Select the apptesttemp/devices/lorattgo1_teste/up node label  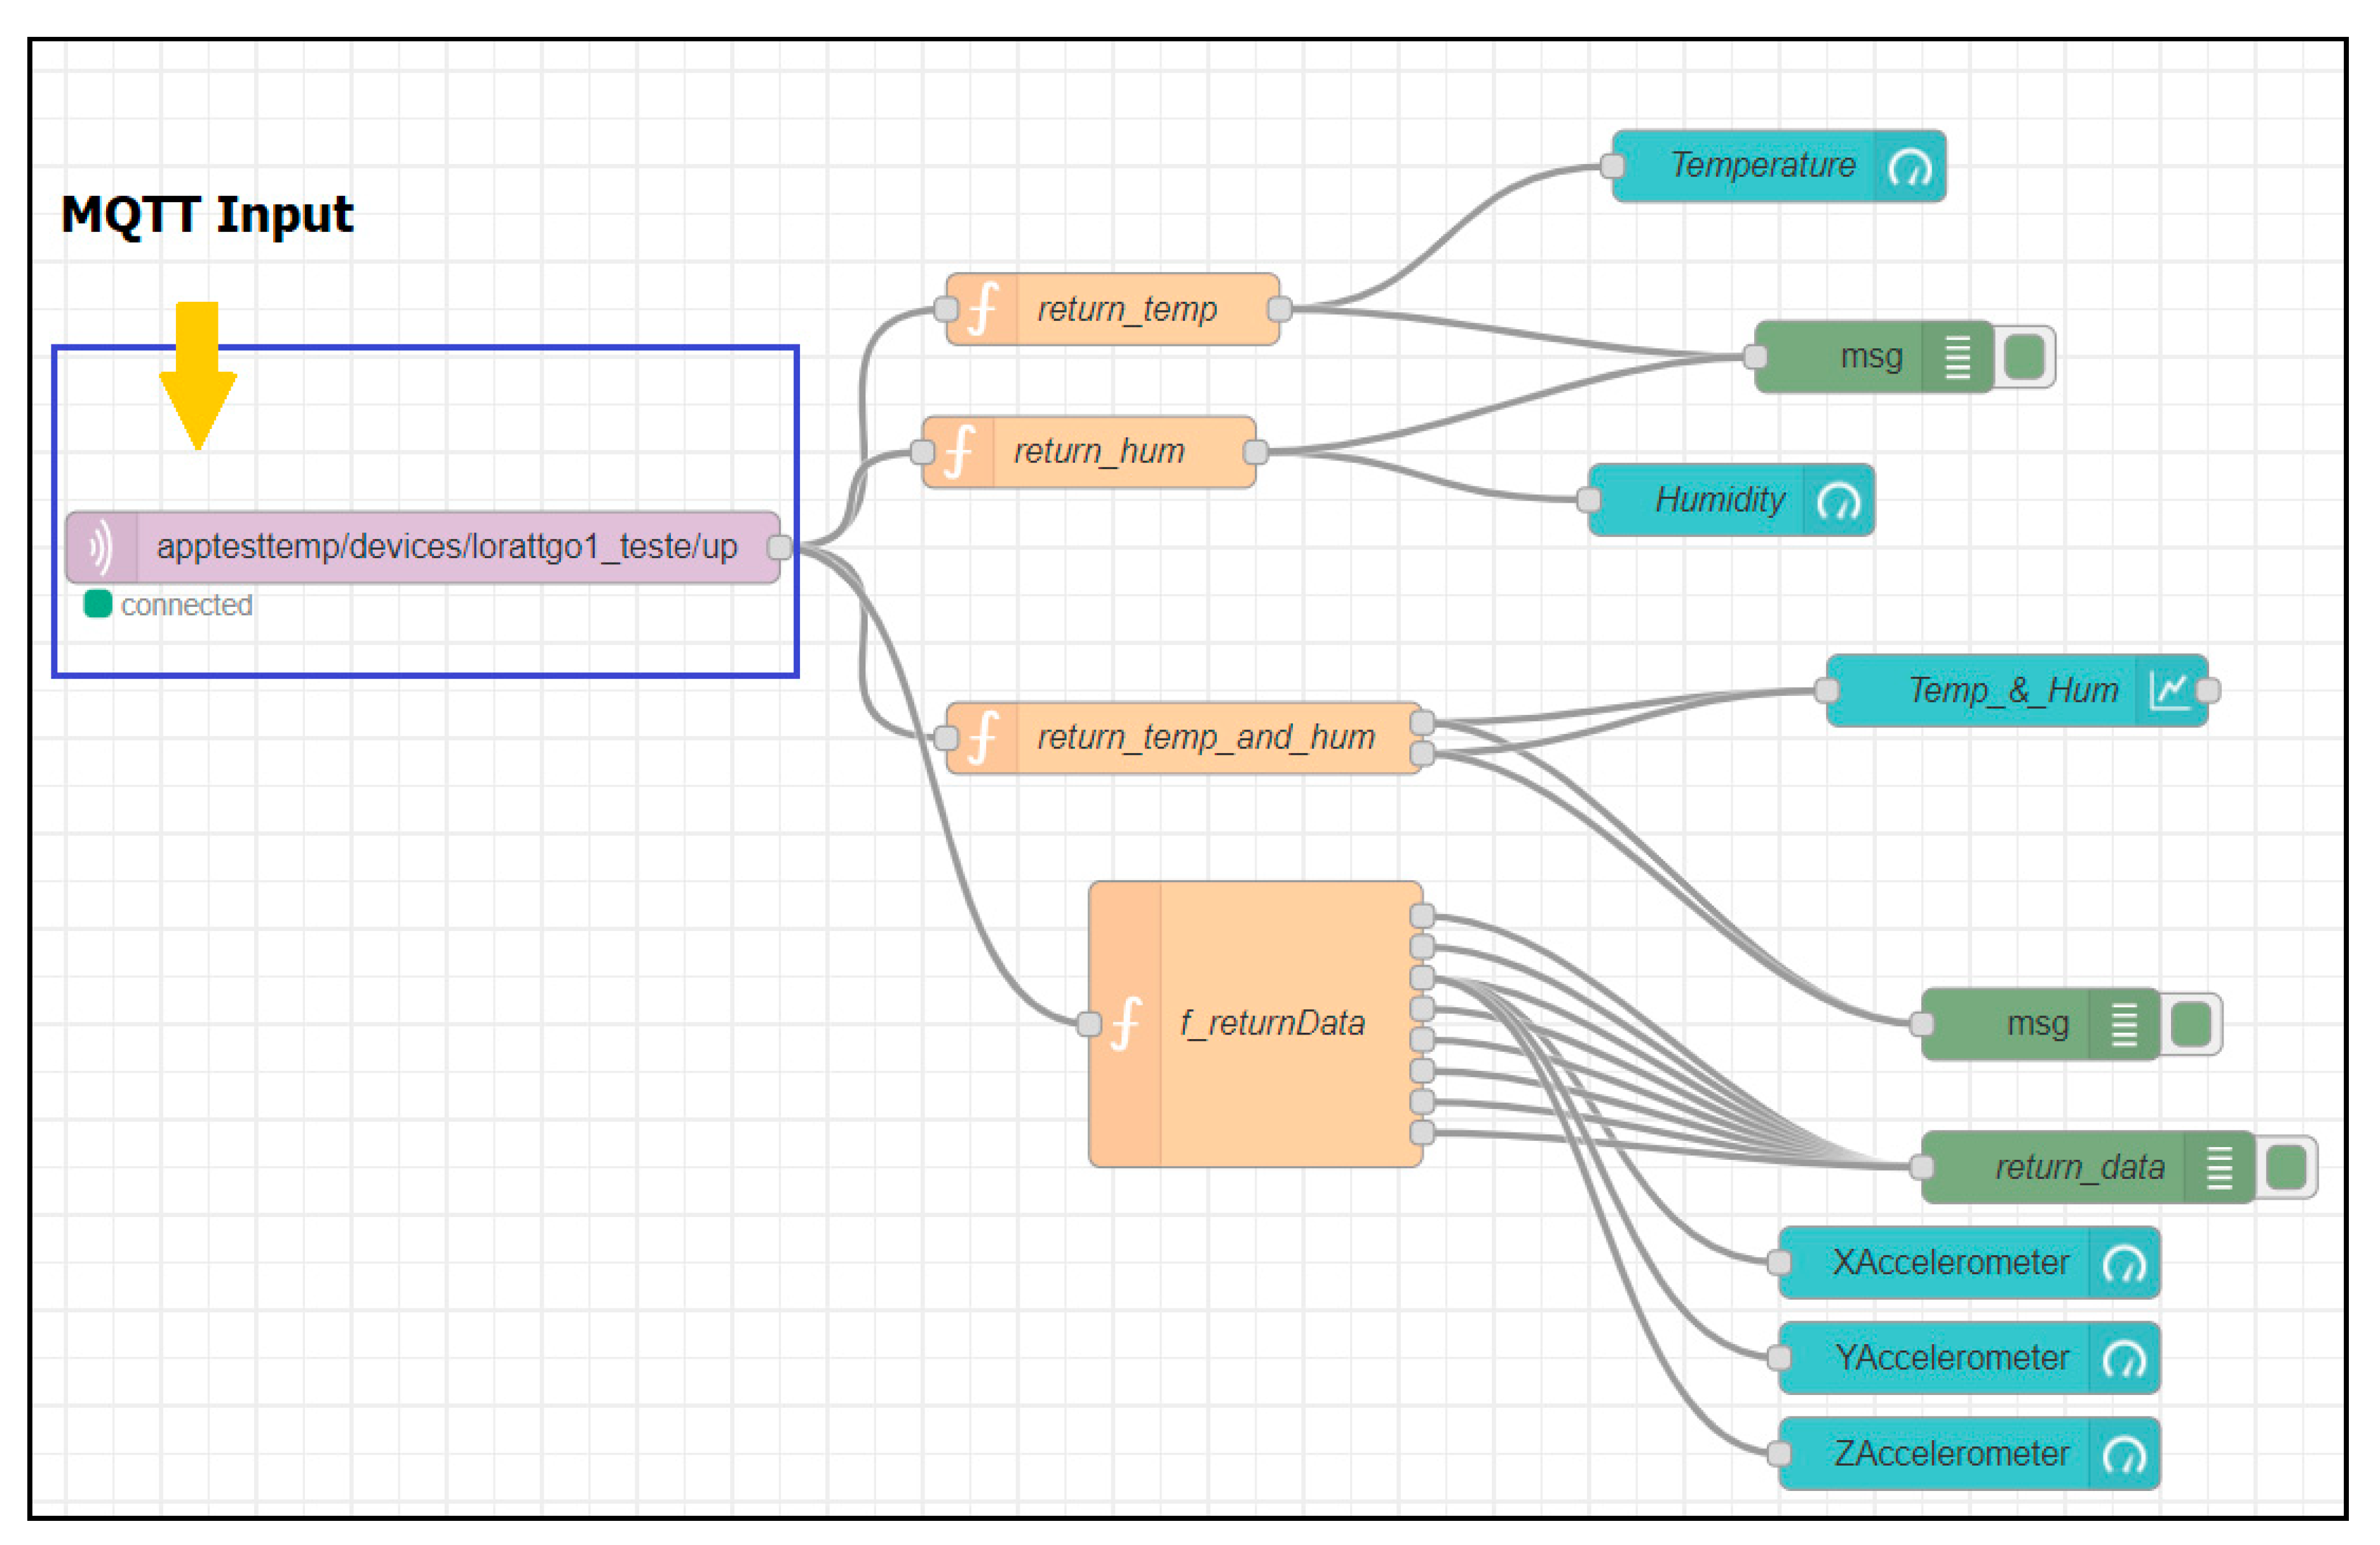(x=447, y=547)
